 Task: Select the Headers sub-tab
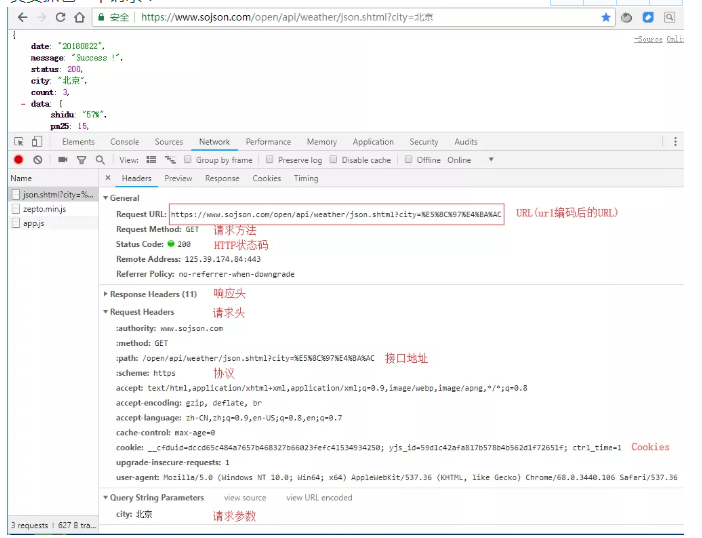point(137,178)
